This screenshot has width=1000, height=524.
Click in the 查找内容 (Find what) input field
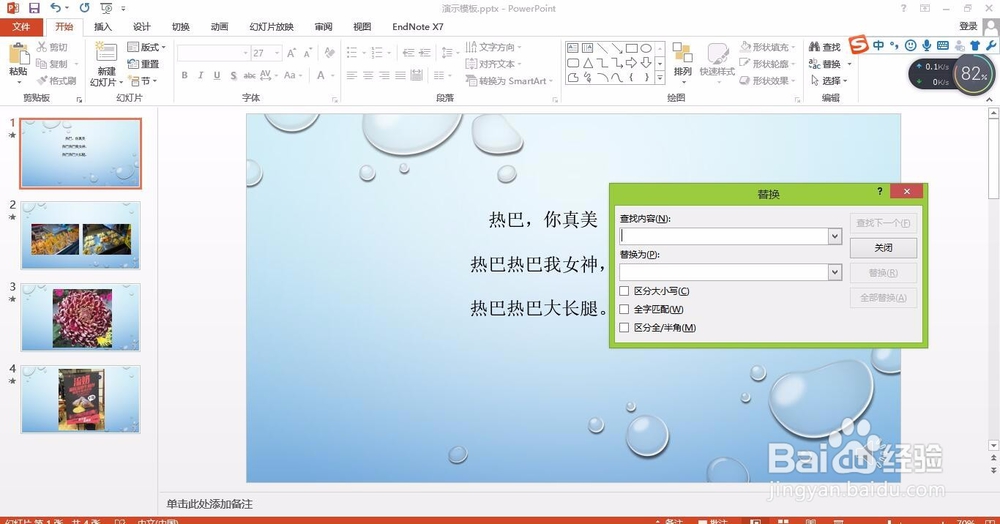pyautogui.click(x=724, y=237)
